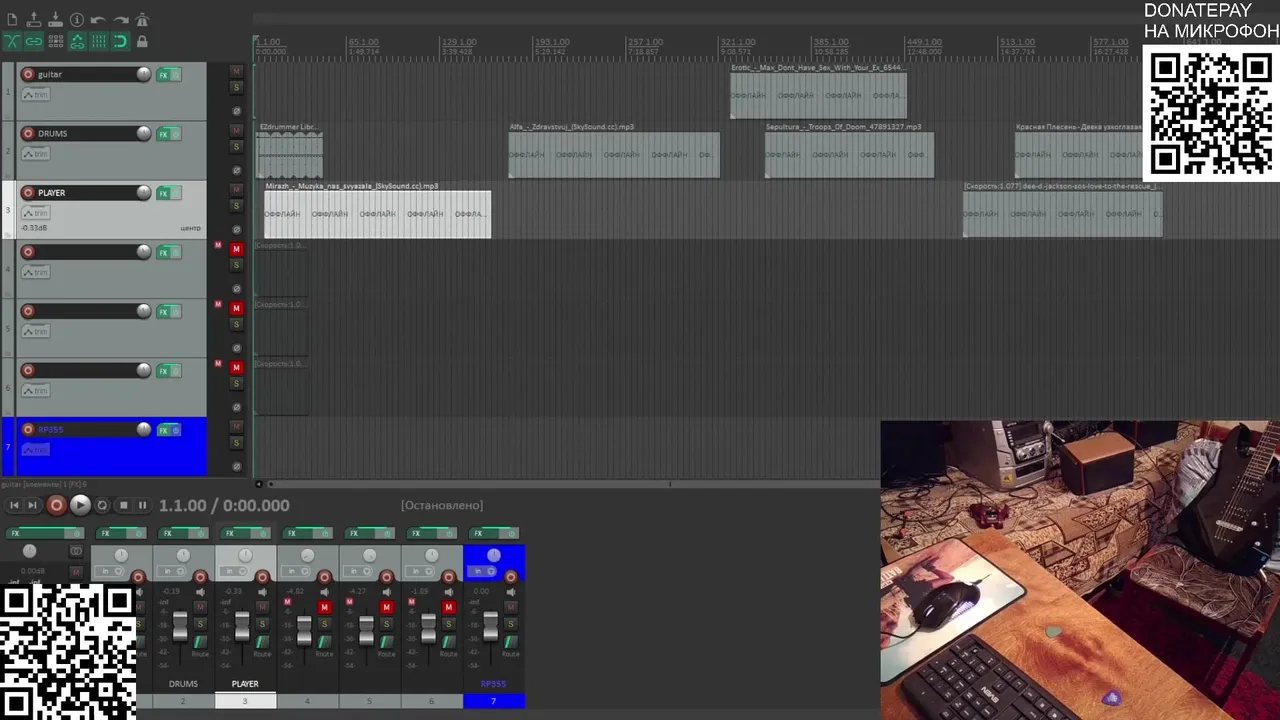Click the Redo arrow in toolbar
The image size is (1280, 720).
click(x=121, y=20)
